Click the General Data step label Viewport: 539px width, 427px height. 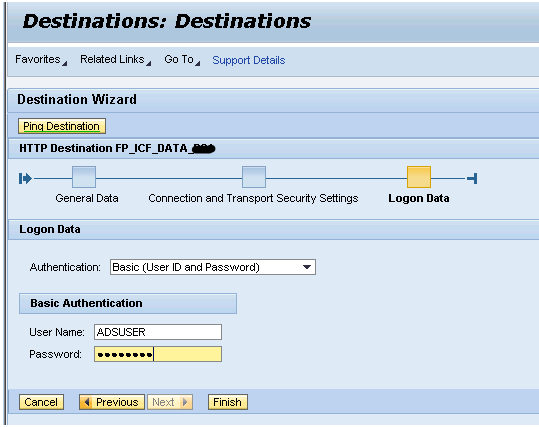click(87, 198)
